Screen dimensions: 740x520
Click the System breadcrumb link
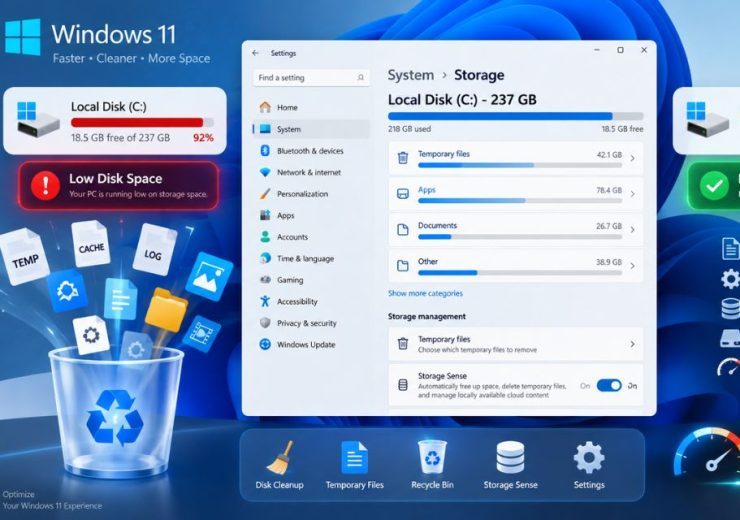coord(411,75)
